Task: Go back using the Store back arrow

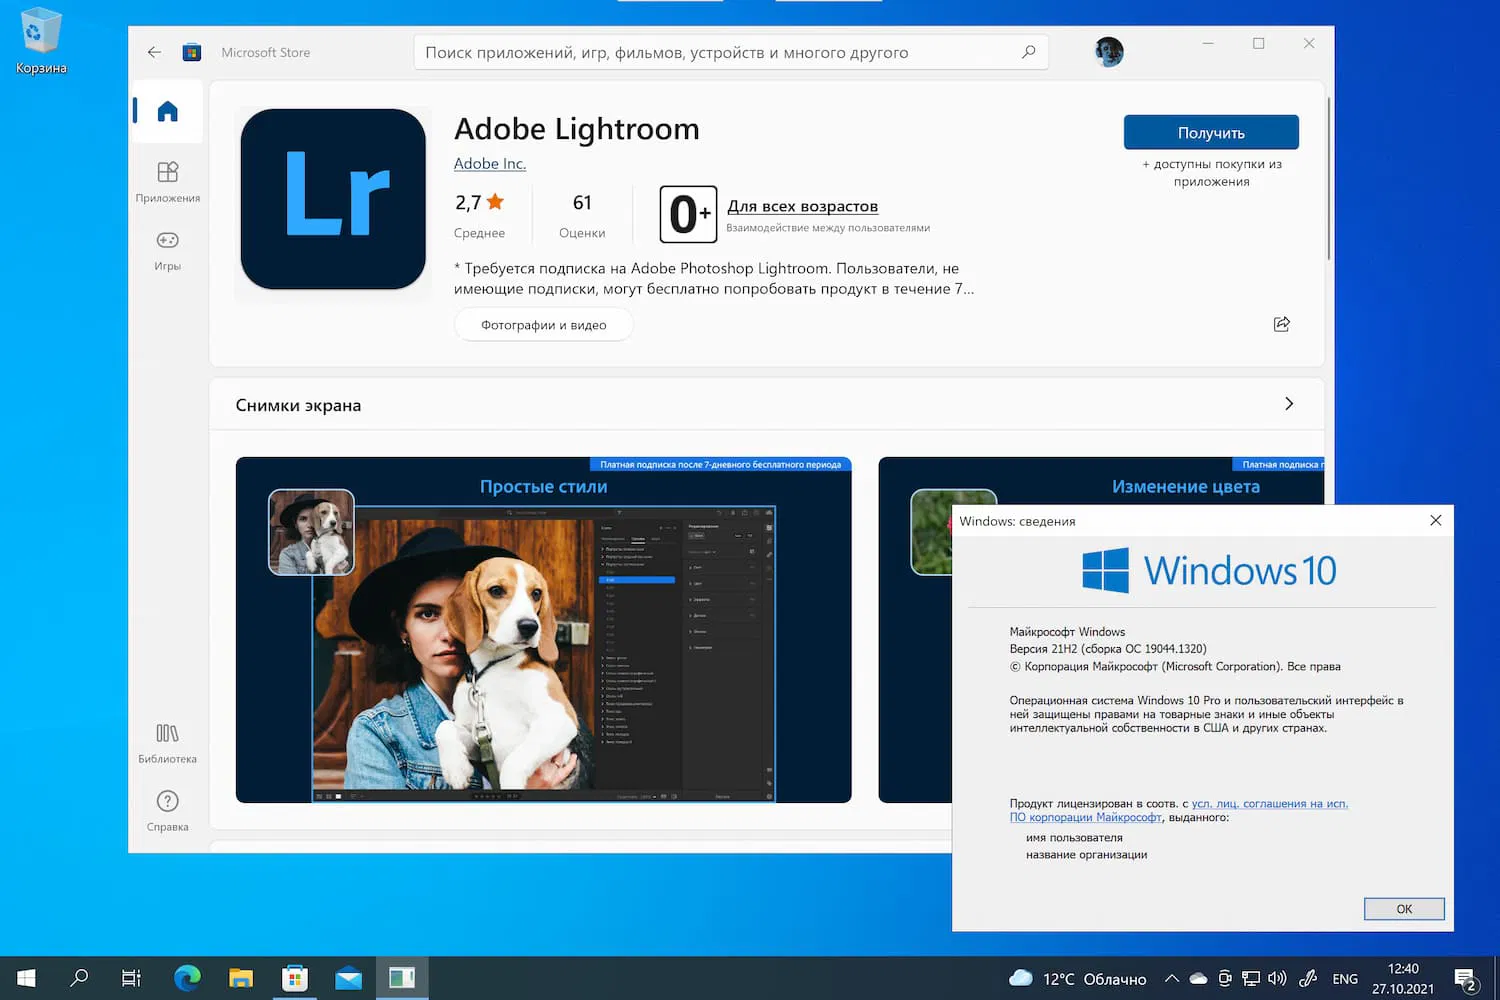Action: 154,52
